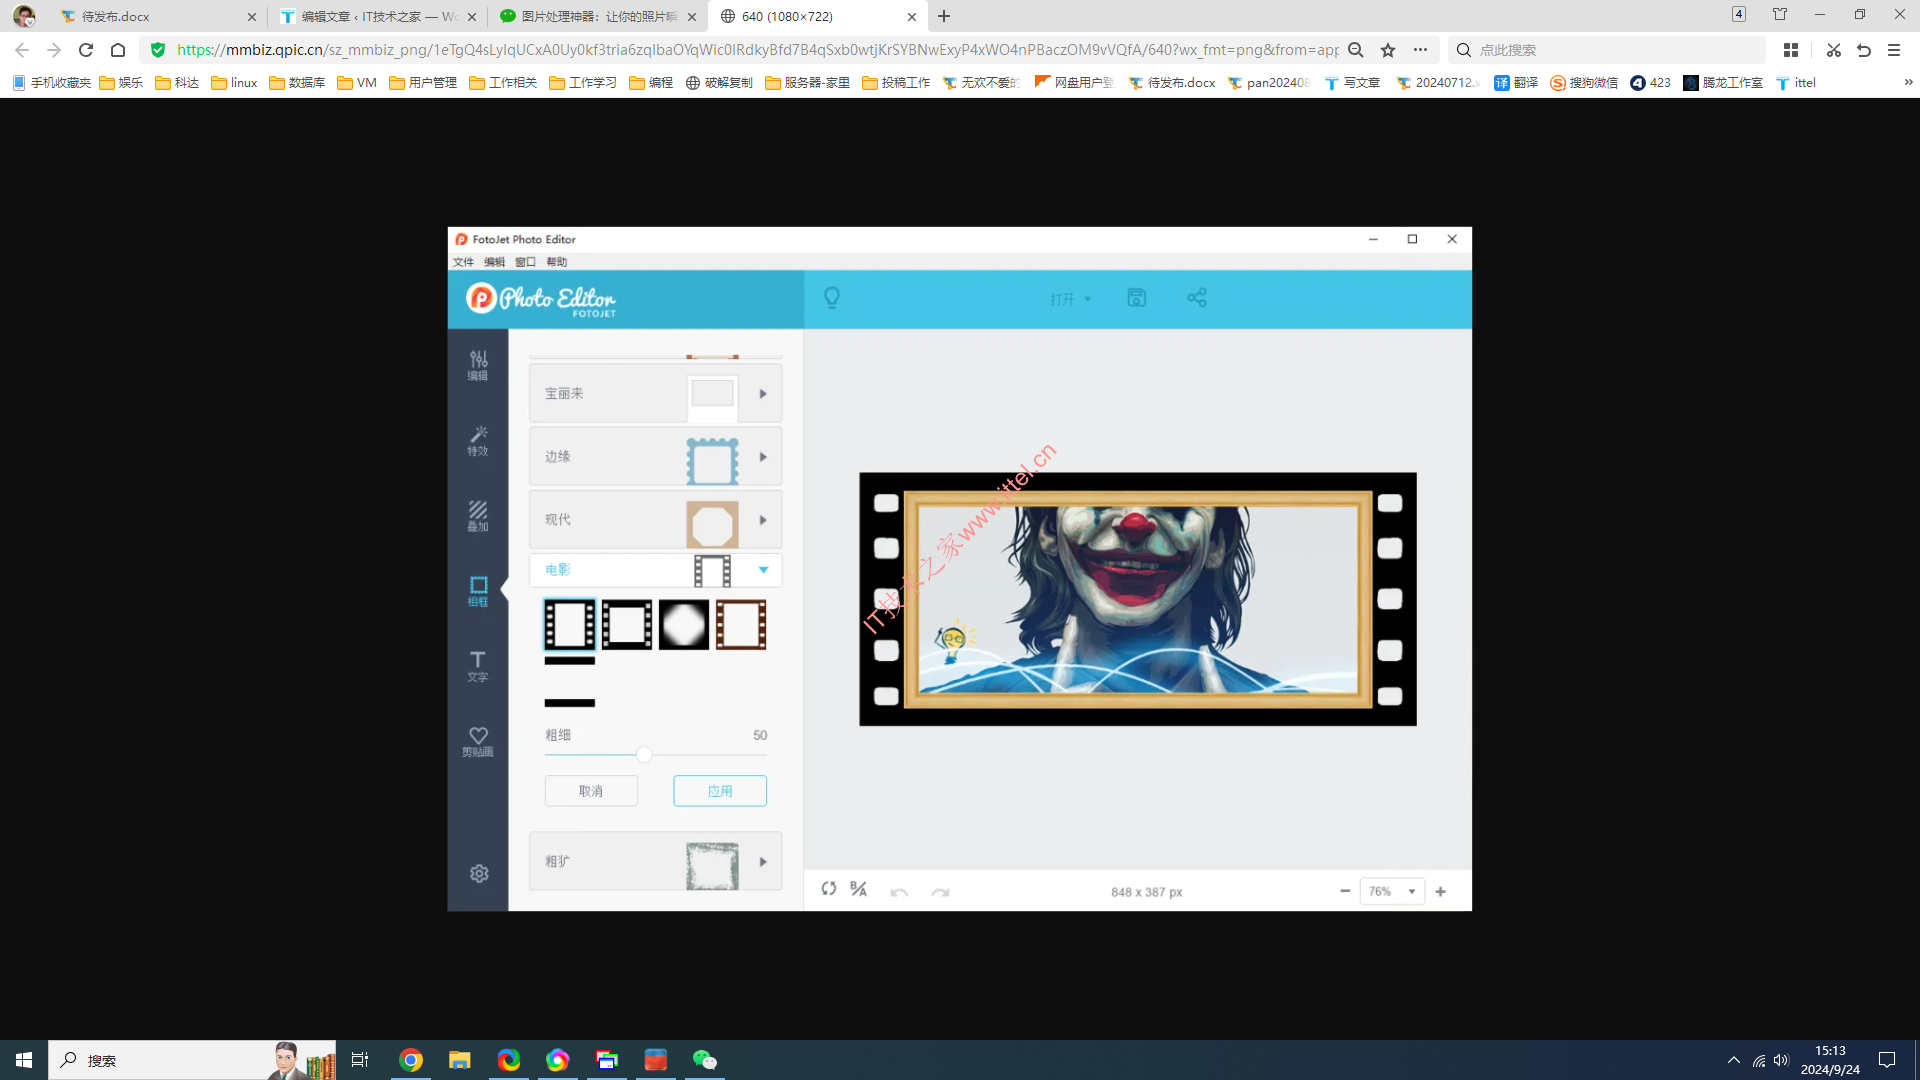The height and width of the screenshot is (1080, 1920).
Task: Open the 打开 dropdown in FotoJet header
Action: tap(1070, 299)
